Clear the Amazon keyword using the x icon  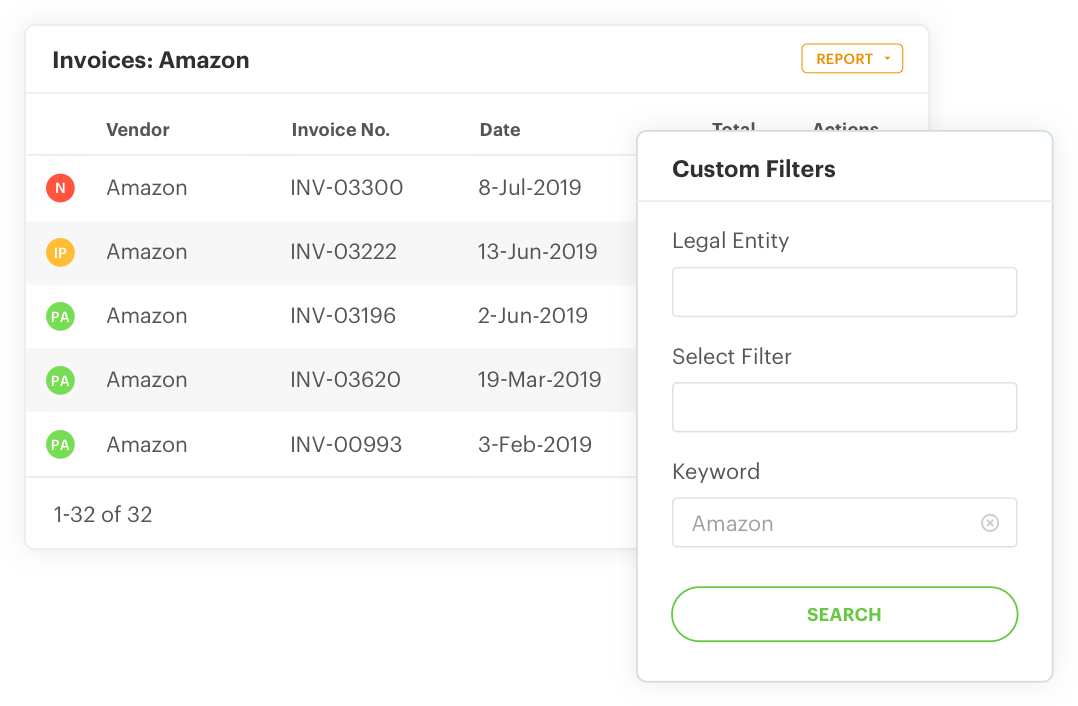(990, 522)
